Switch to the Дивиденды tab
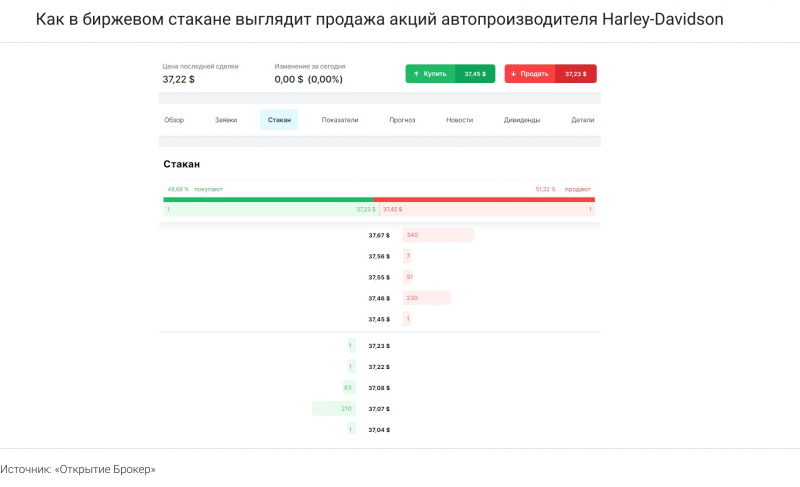The height and width of the screenshot is (487, 800). coord(522,120)
